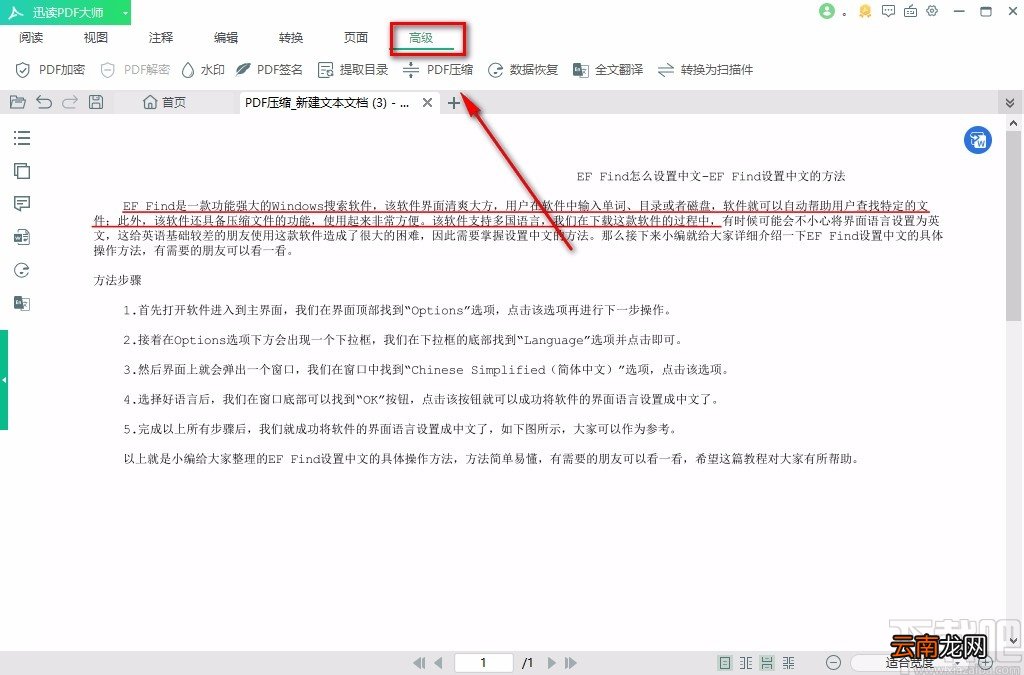Click the PDF解密 decrypt tool
This screenshot has height=675, width=1024.
click(135, 69)
